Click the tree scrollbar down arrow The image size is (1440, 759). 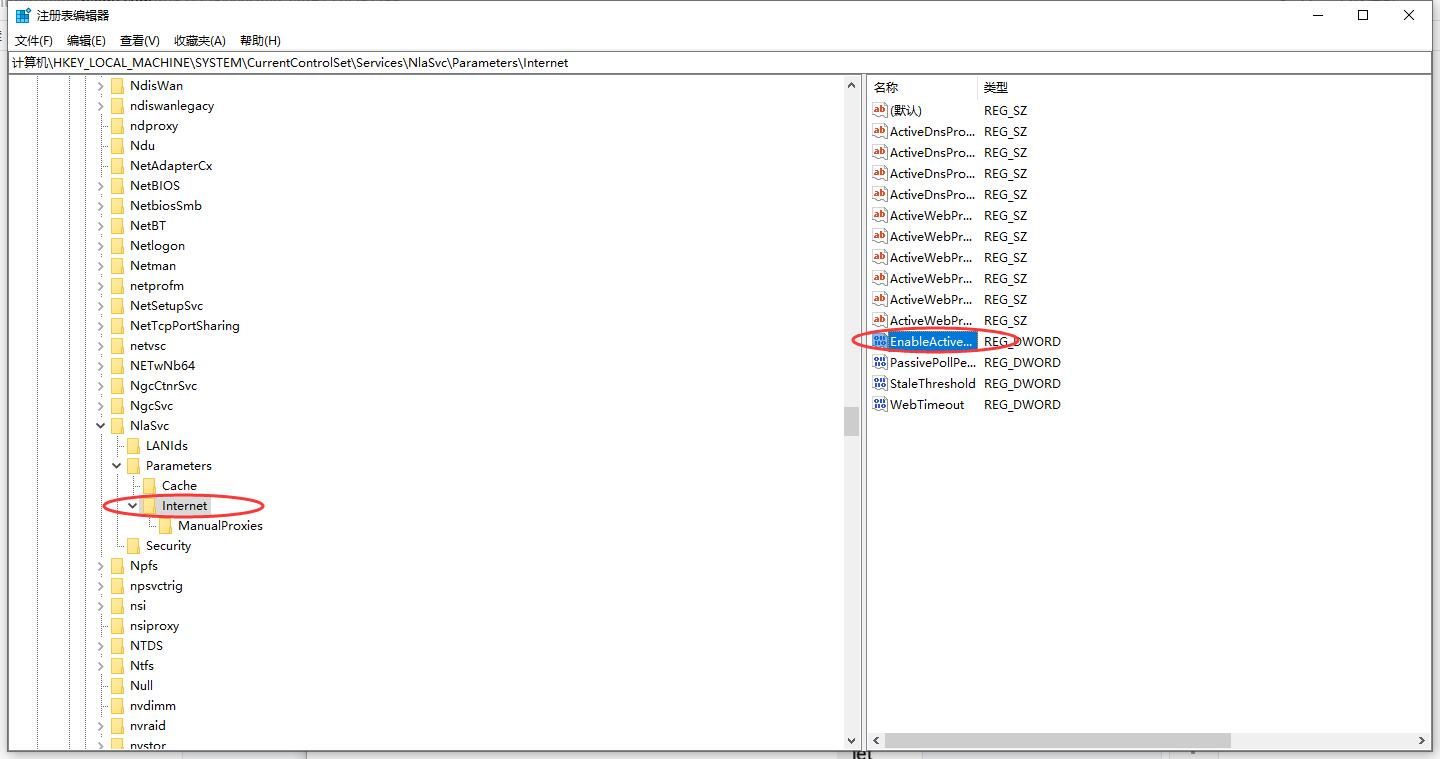[851, 741]
